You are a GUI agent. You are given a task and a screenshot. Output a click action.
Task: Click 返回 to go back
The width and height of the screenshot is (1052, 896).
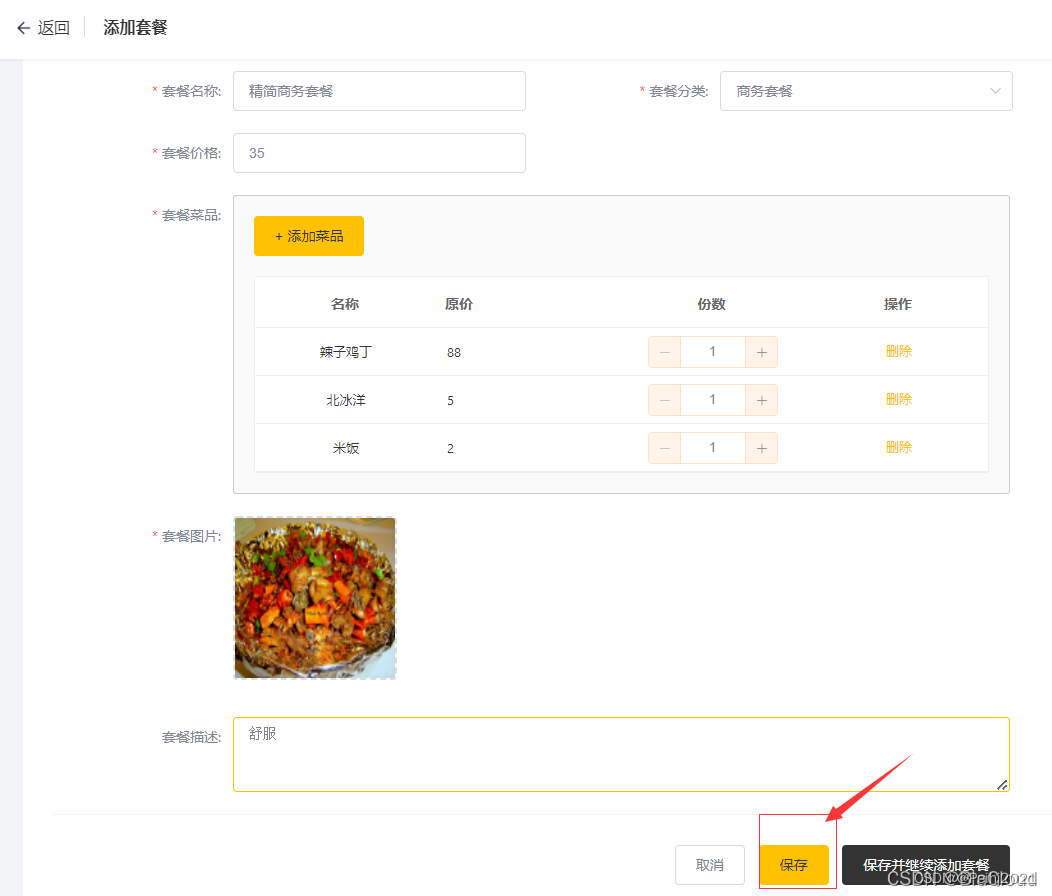pos(52,27)
